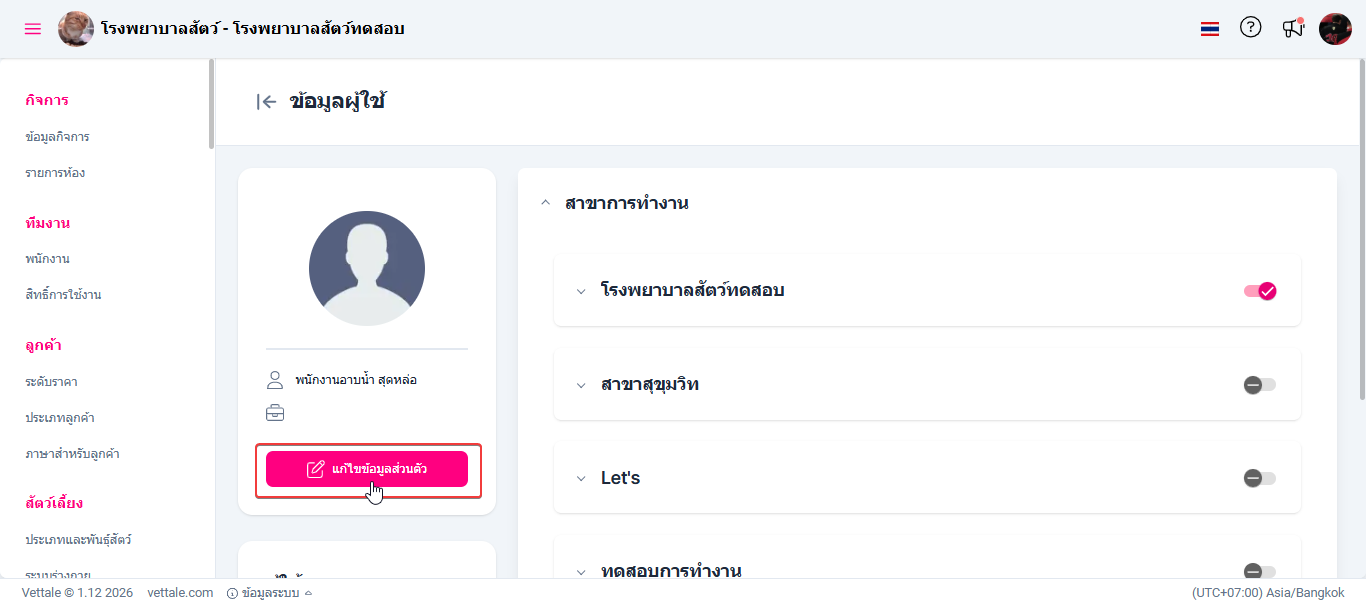1366x607 pixels.
Task: Enable the สาขาสุขุมวิท branch toggle
Action: [1259, 385]
